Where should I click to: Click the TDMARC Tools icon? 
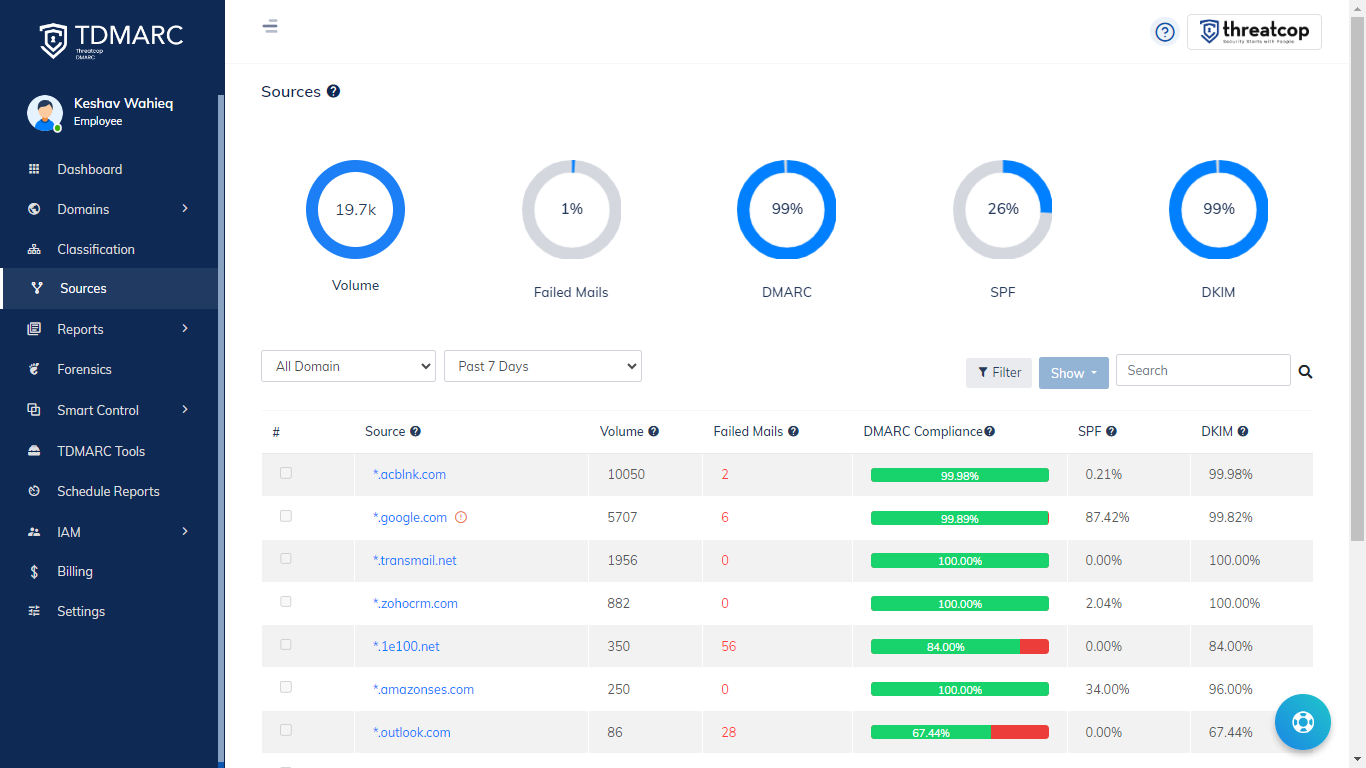[x=34, y=451]
